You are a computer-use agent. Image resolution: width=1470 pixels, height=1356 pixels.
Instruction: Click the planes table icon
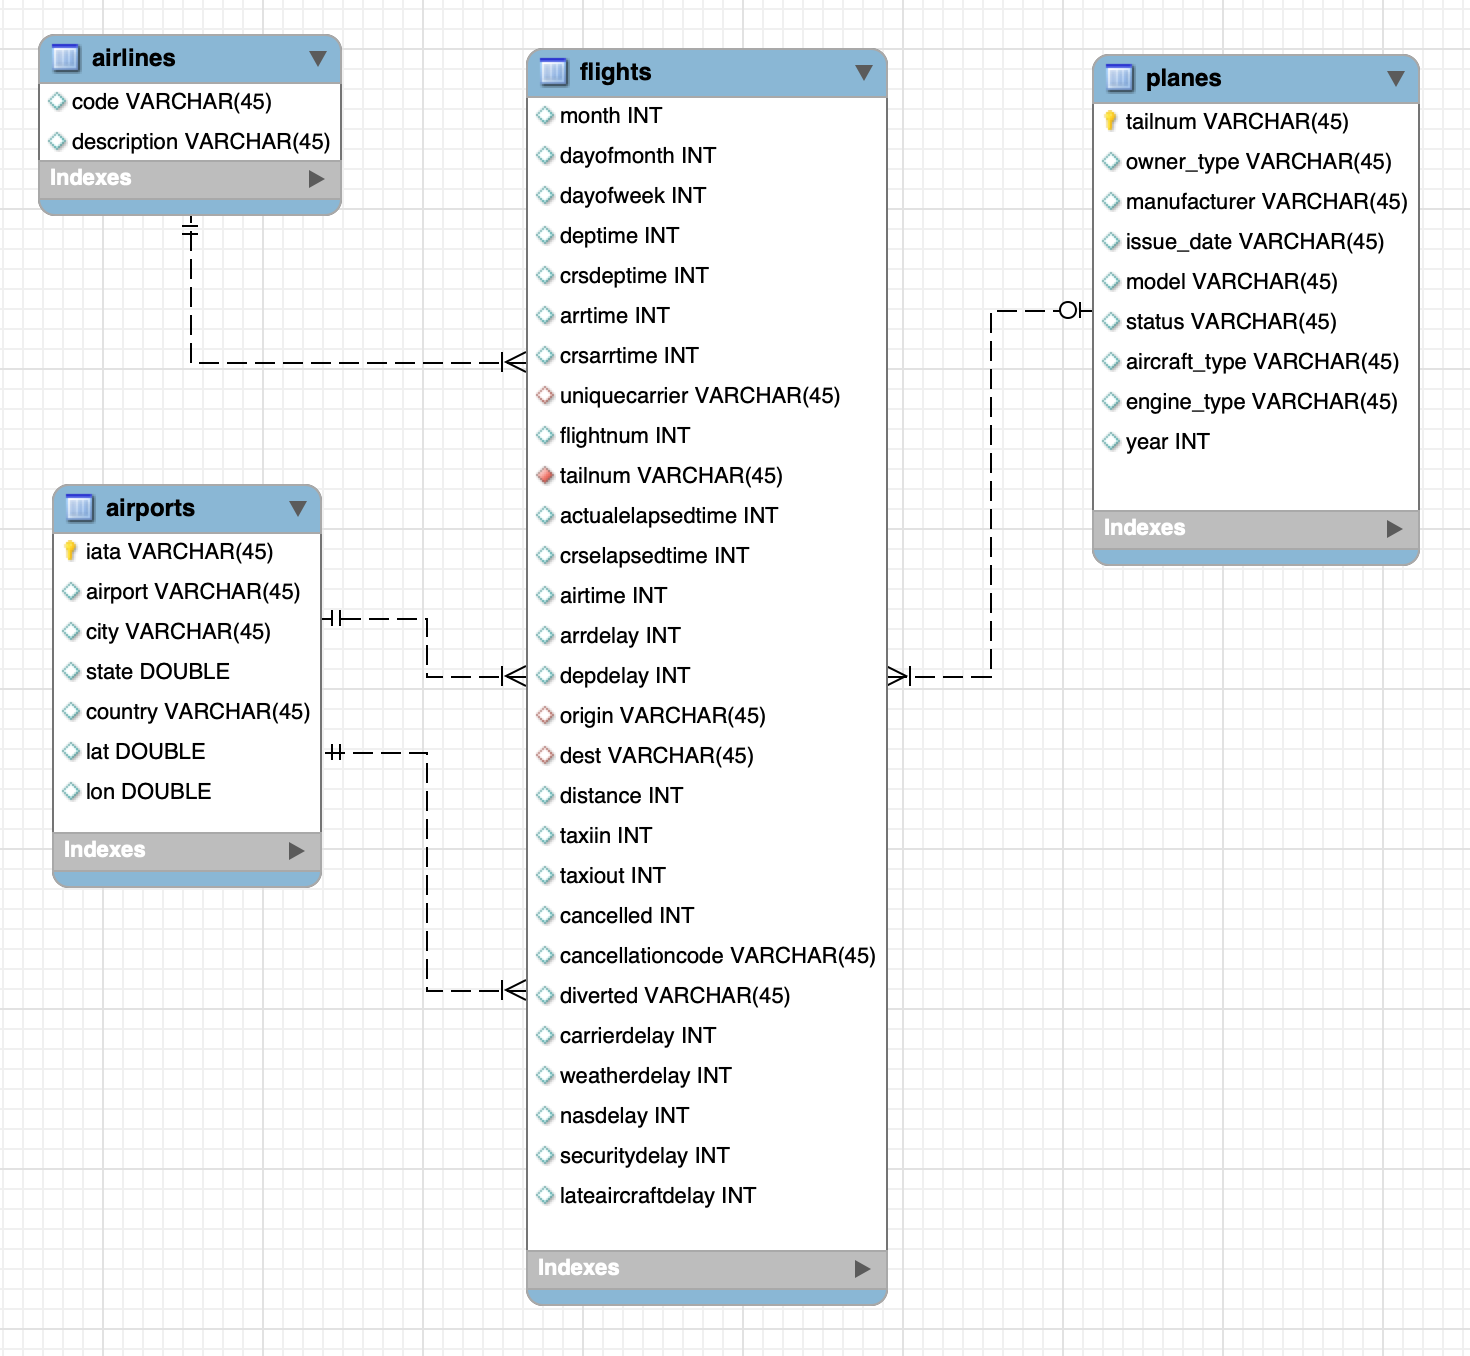tap(1119, 78)
